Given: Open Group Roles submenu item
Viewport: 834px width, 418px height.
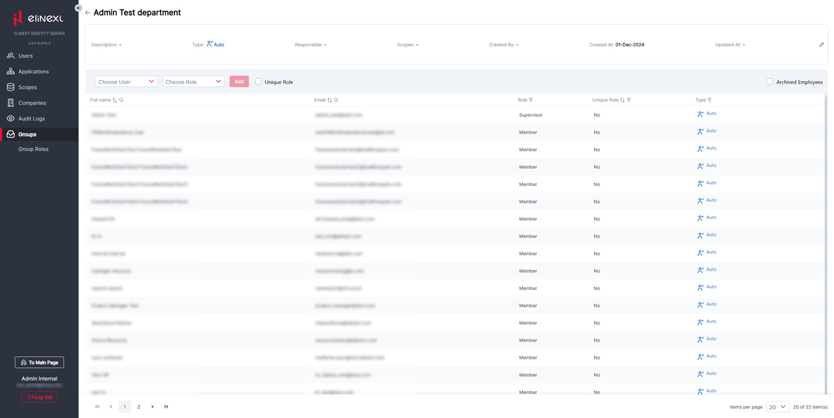Looking at the screenshot, I should [33, 149].
